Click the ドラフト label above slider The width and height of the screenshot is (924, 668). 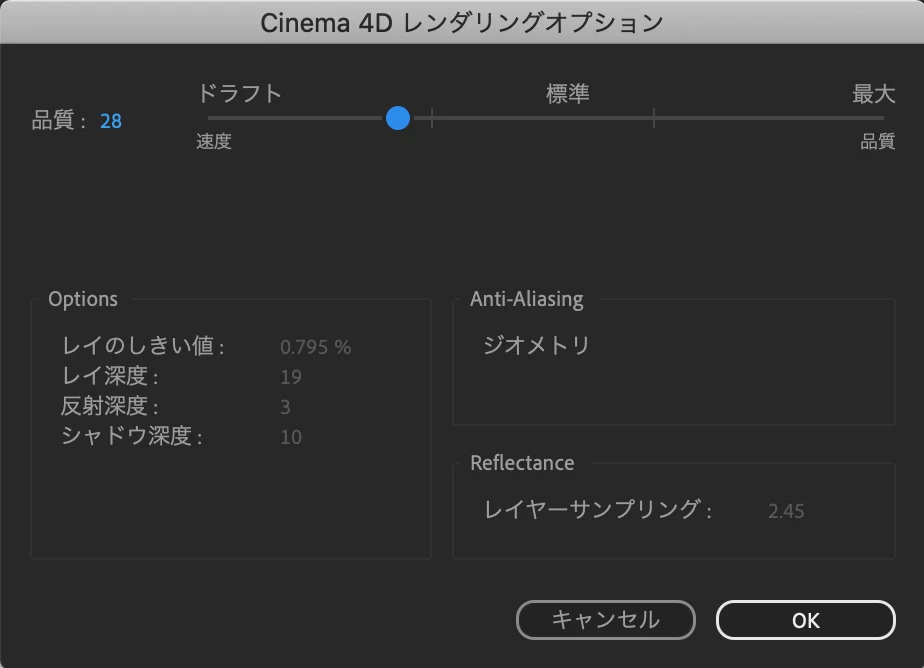point(239,94)
